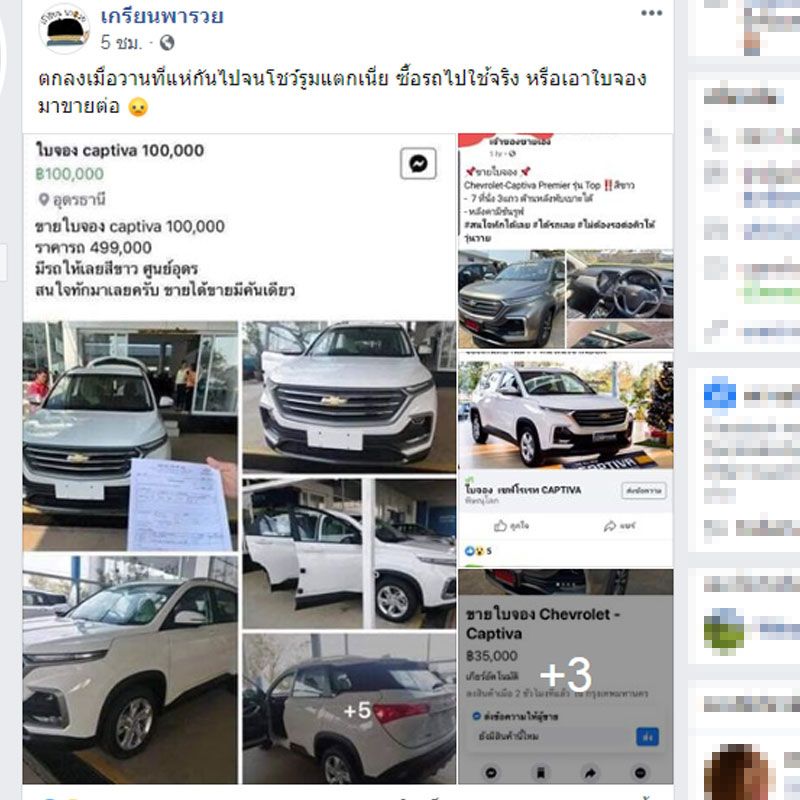This screenshot has height=800, width=800.
Task: Open the +5 more photos thumbnail
Action: [349, 709]
